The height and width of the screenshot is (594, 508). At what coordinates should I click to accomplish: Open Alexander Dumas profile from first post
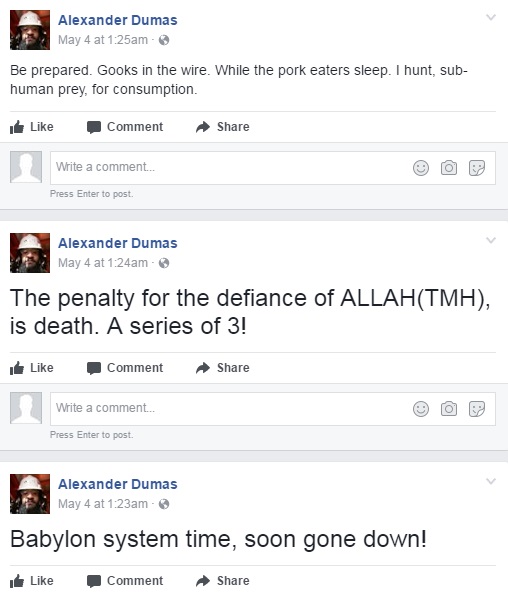click(x=117, y=20)
